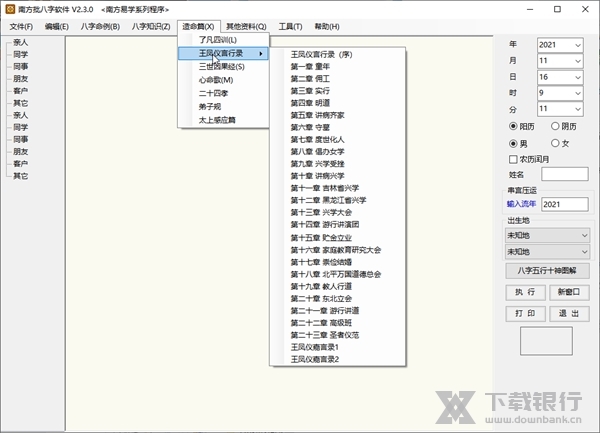Image resolution: width=600 pixels, height=433 pixels.
Task: Open 第二十二章 高级班
Action: tap(338, 323)
